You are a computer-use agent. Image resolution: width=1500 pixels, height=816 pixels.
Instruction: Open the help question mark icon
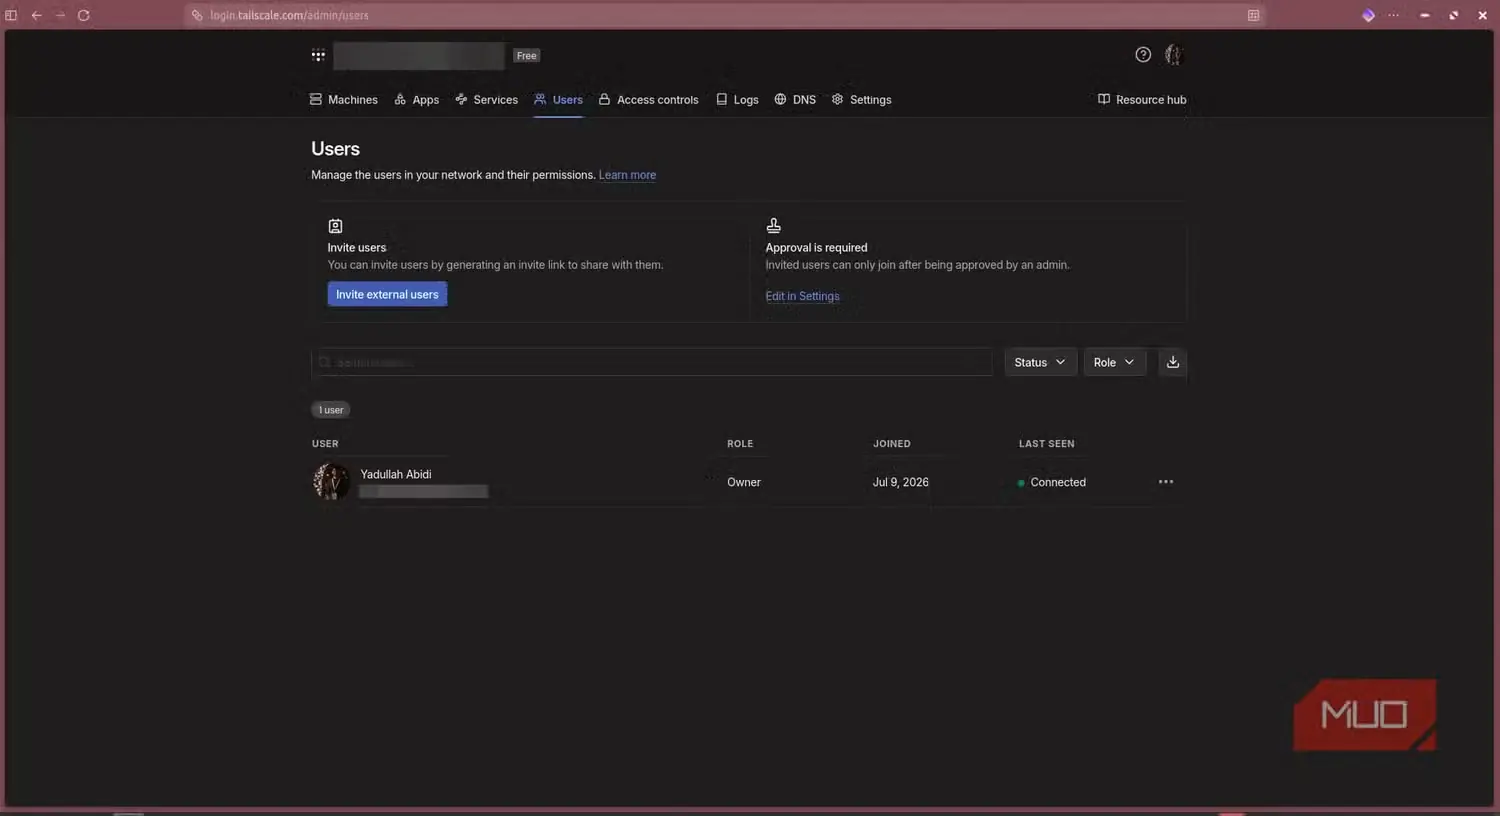[x=1143, y=55]
